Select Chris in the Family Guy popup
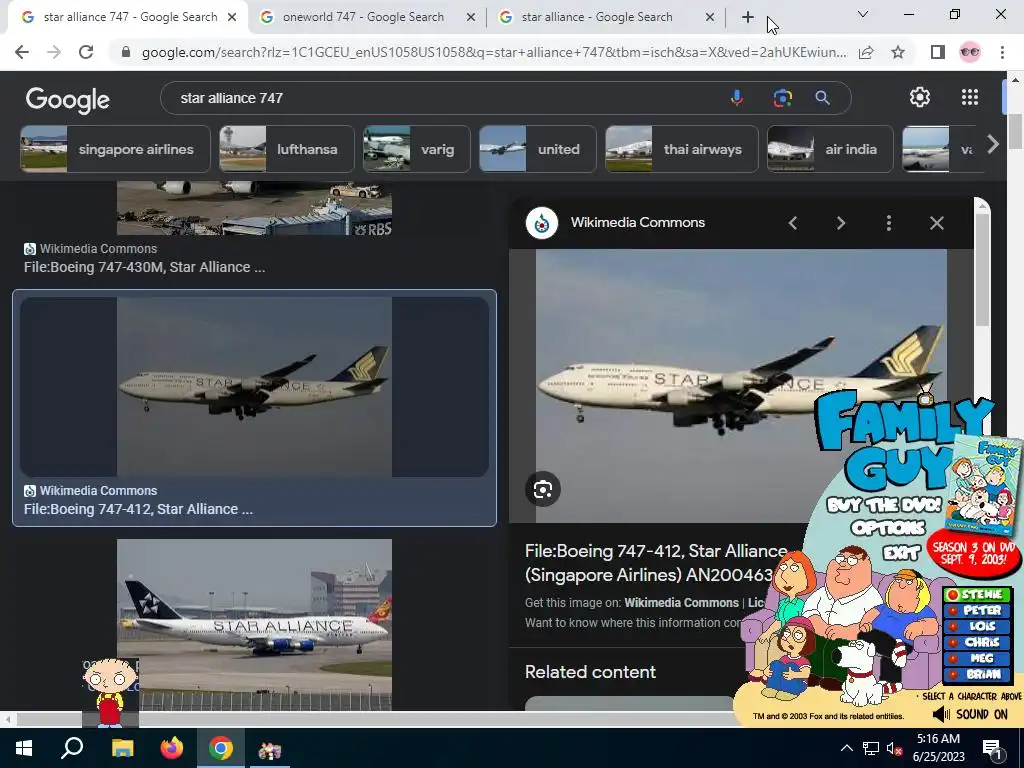 point(977,642)
